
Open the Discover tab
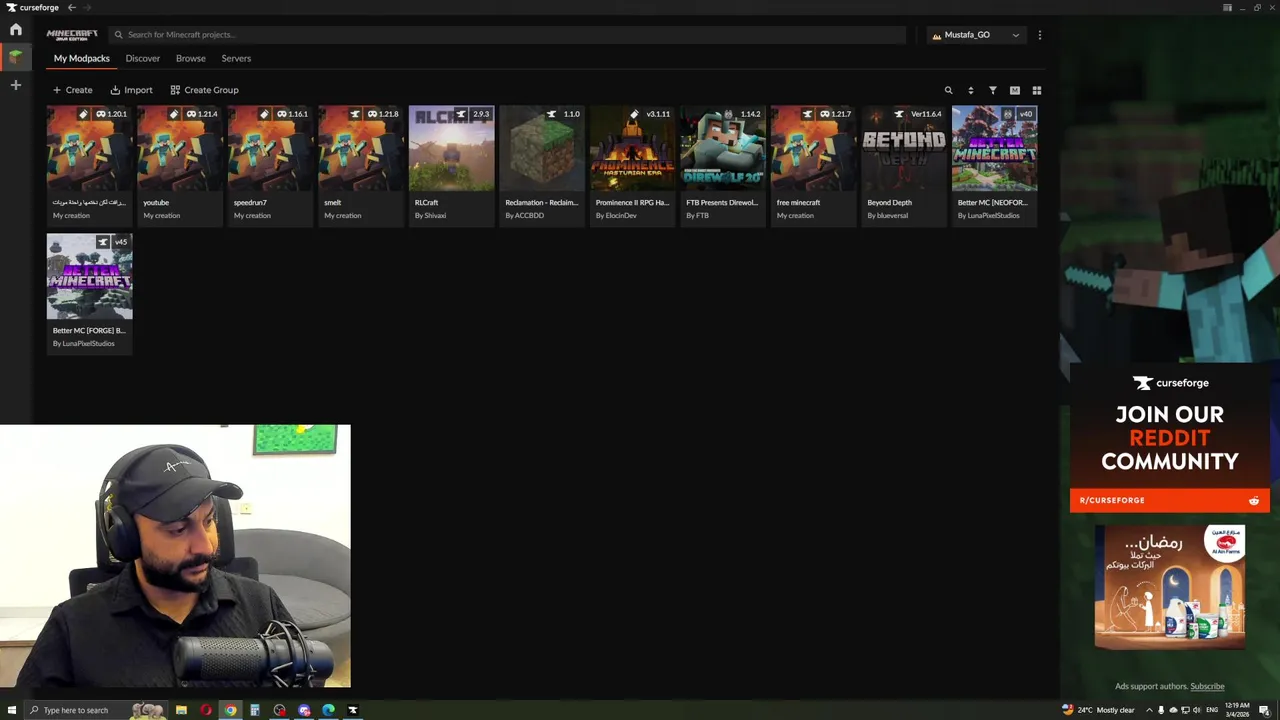(142, 58)
